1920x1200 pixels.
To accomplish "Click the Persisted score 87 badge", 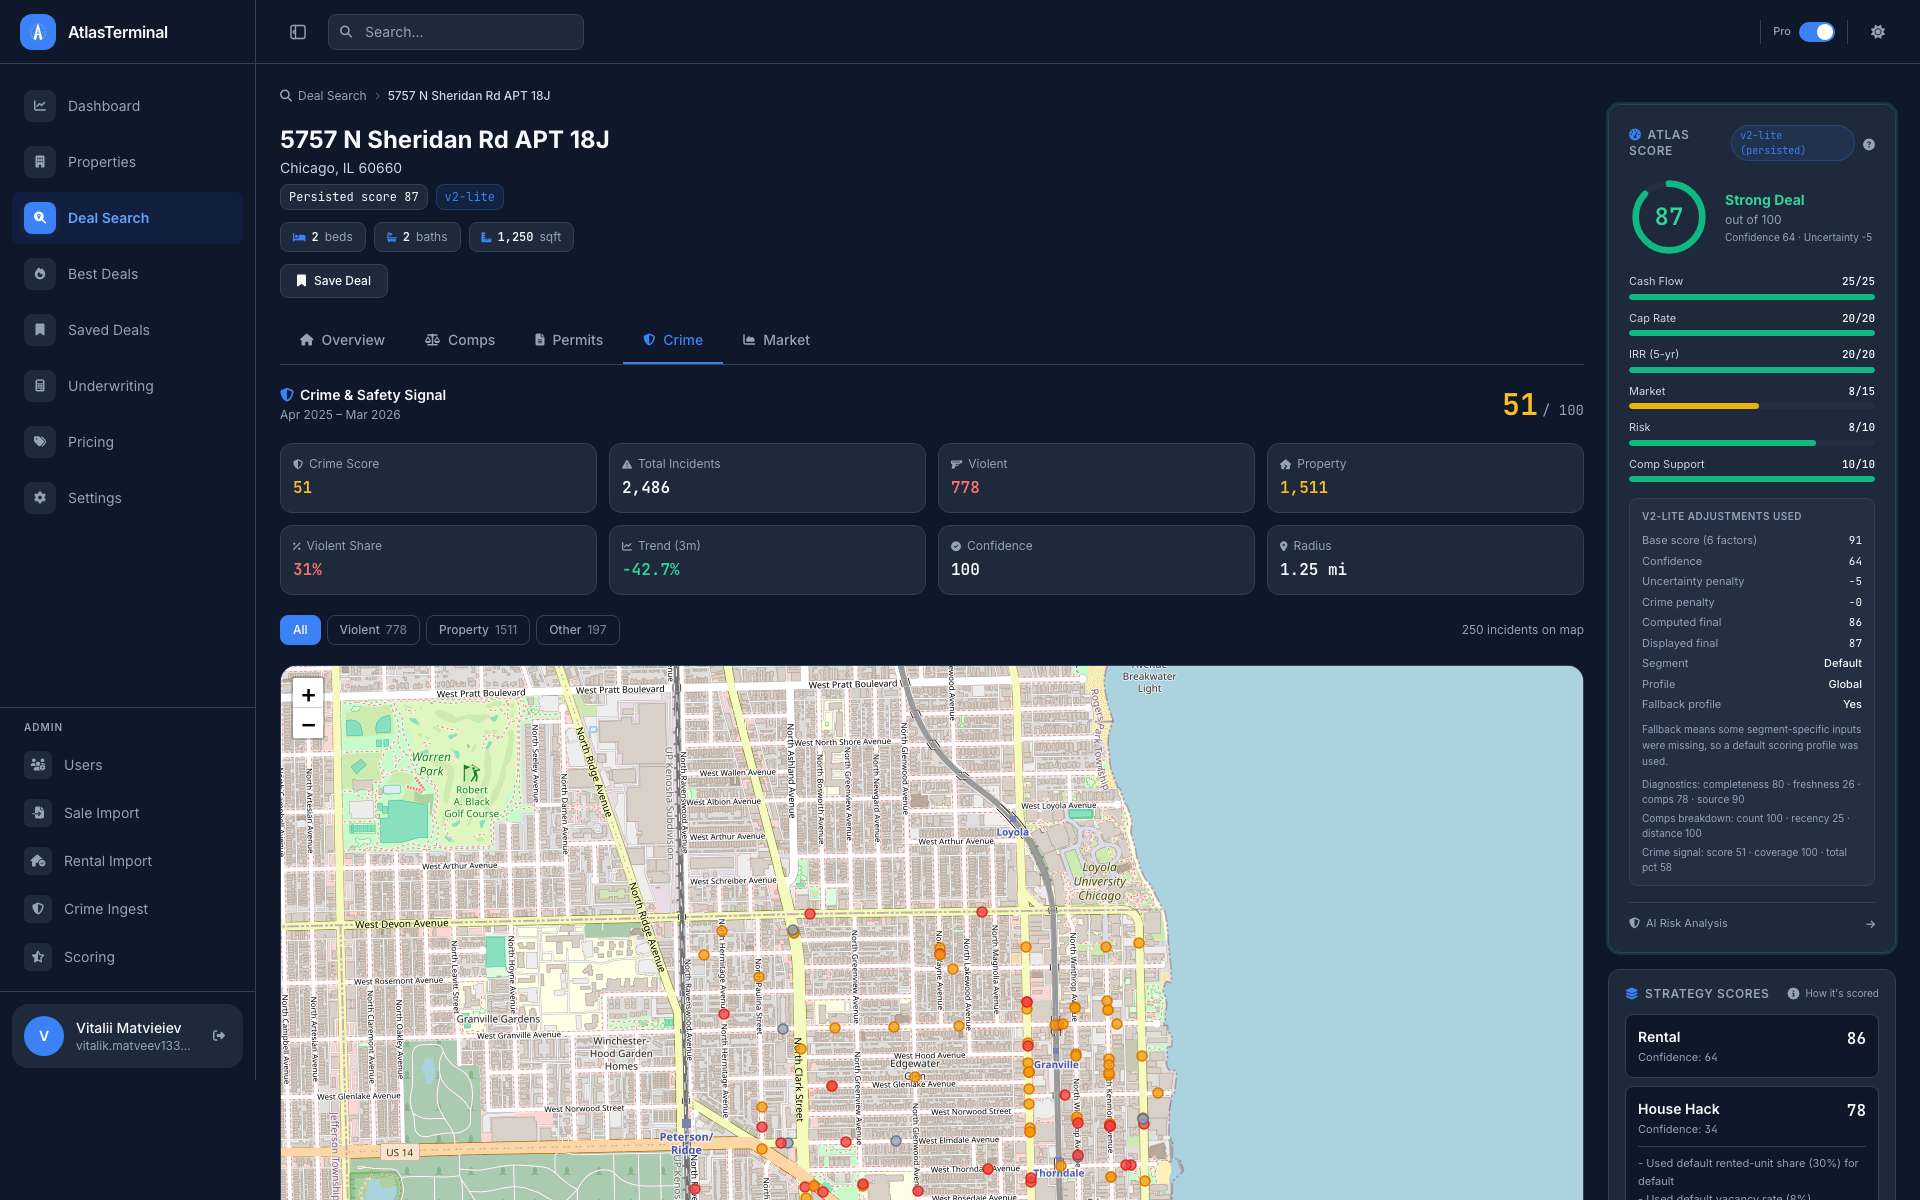I will [x=354, y=197].
